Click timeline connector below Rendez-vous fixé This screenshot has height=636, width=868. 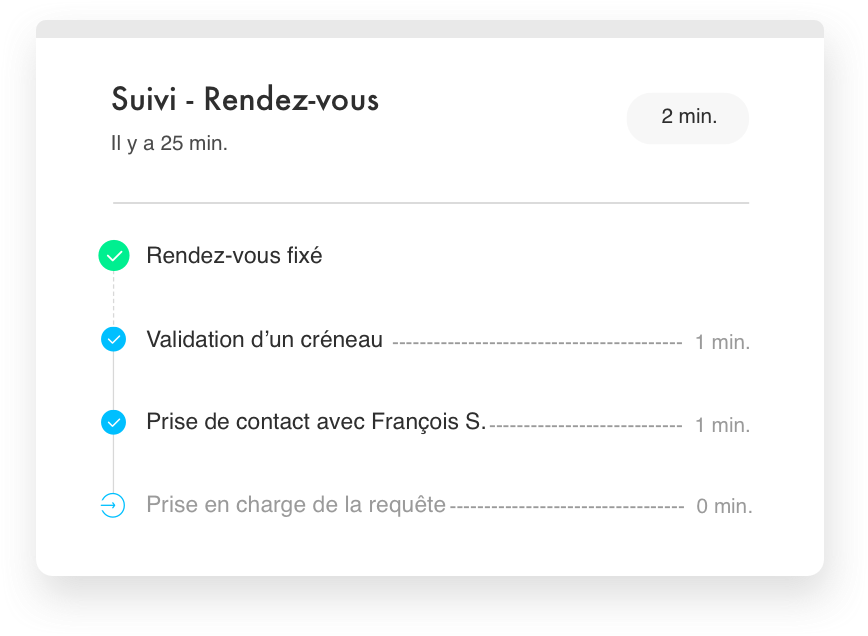(x=113, y=299)
